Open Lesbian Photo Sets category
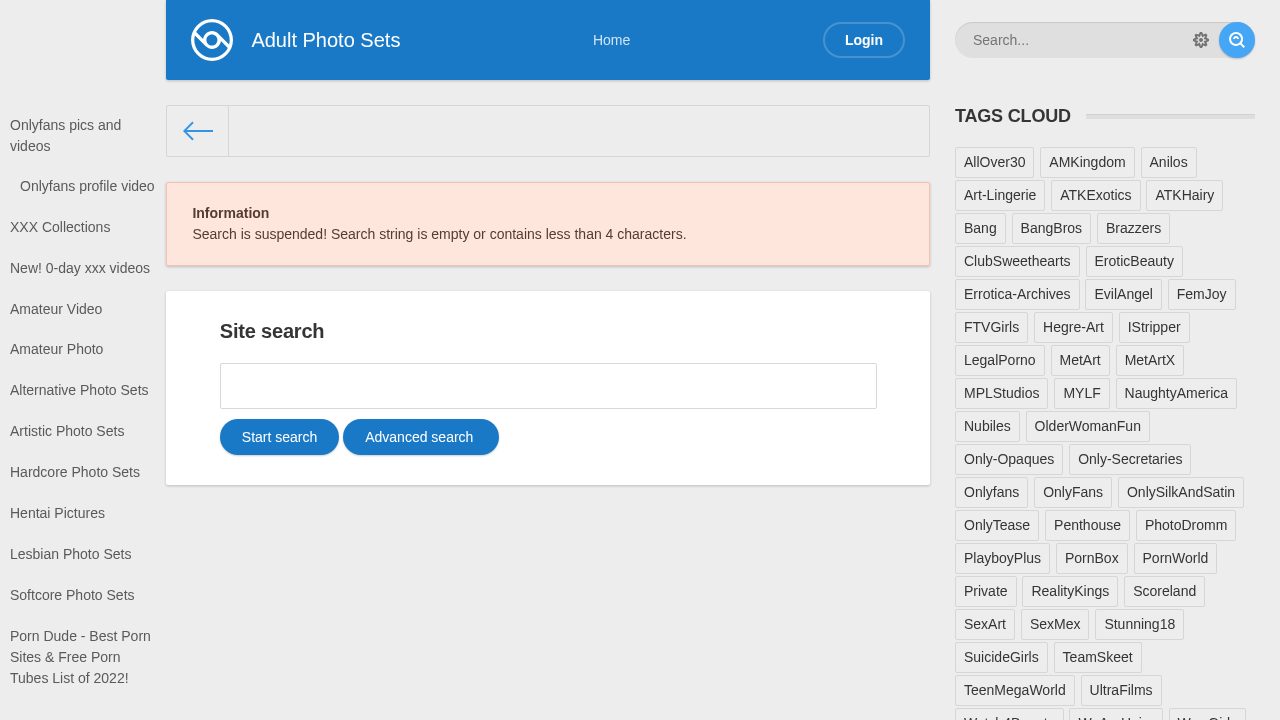This screenshot has width=1280, height=720. (x=71, y=554)
